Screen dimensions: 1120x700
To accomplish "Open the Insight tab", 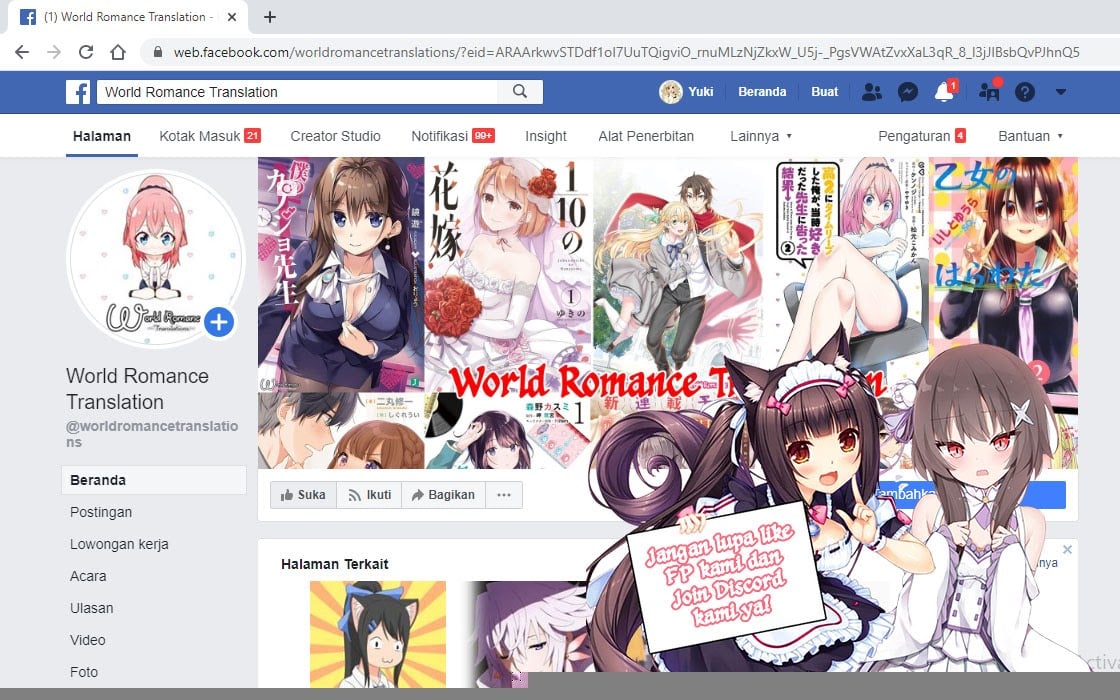I will (546, 136).
